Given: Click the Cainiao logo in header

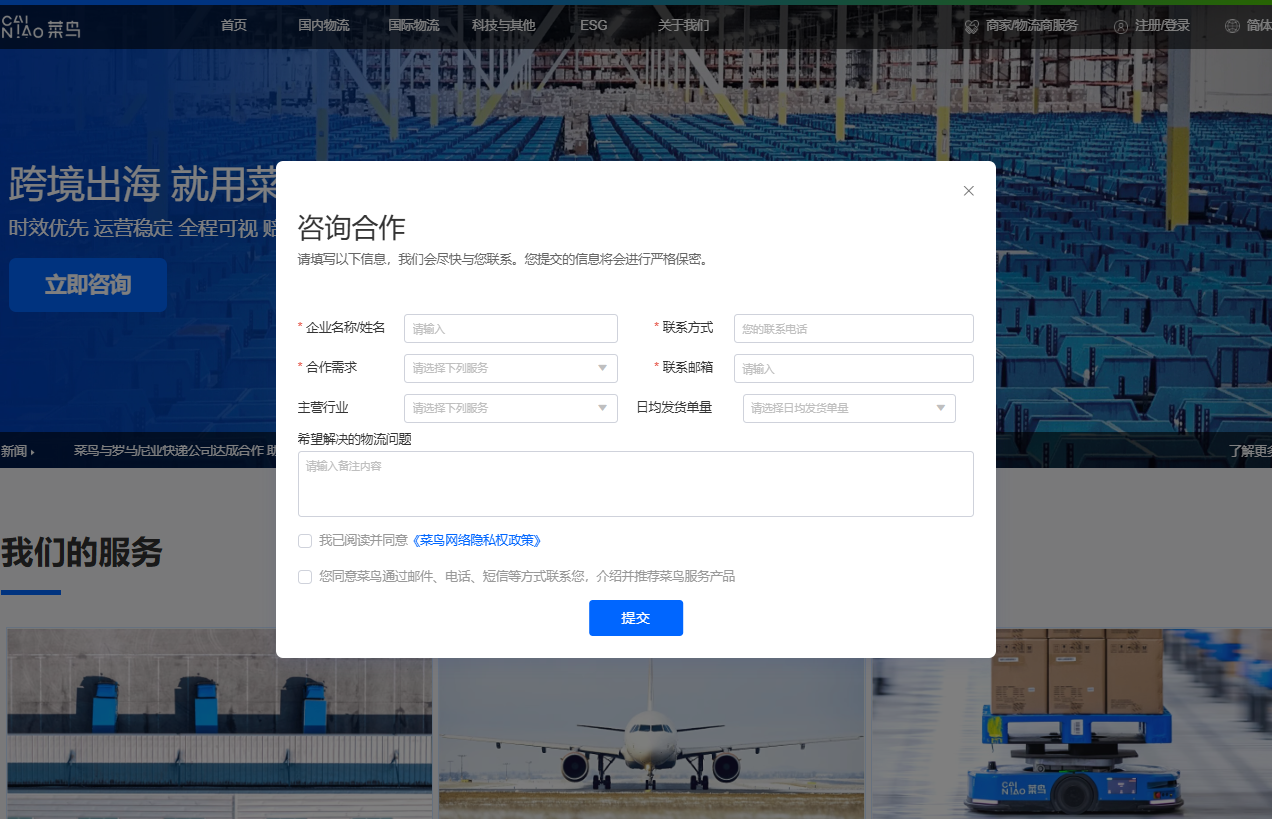Looking at the screenshot, I should pyautogui.click(x=41, y=28).
